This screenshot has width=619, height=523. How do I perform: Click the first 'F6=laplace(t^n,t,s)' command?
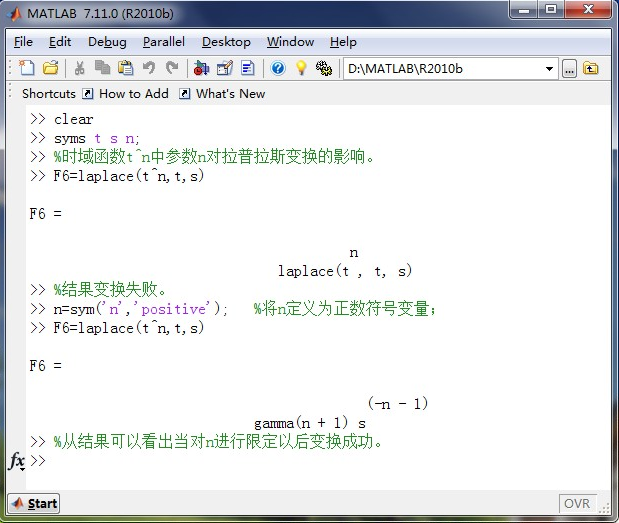click(x=129, y=176)
